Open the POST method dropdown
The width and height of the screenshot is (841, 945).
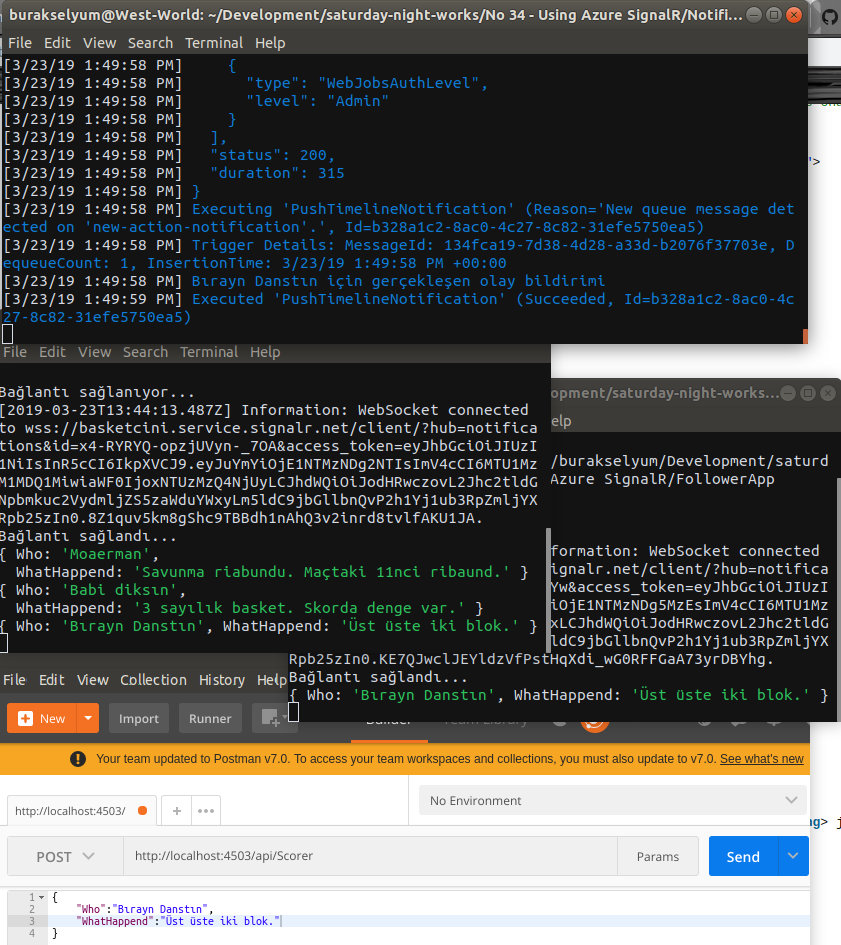(x=66, y=857)
